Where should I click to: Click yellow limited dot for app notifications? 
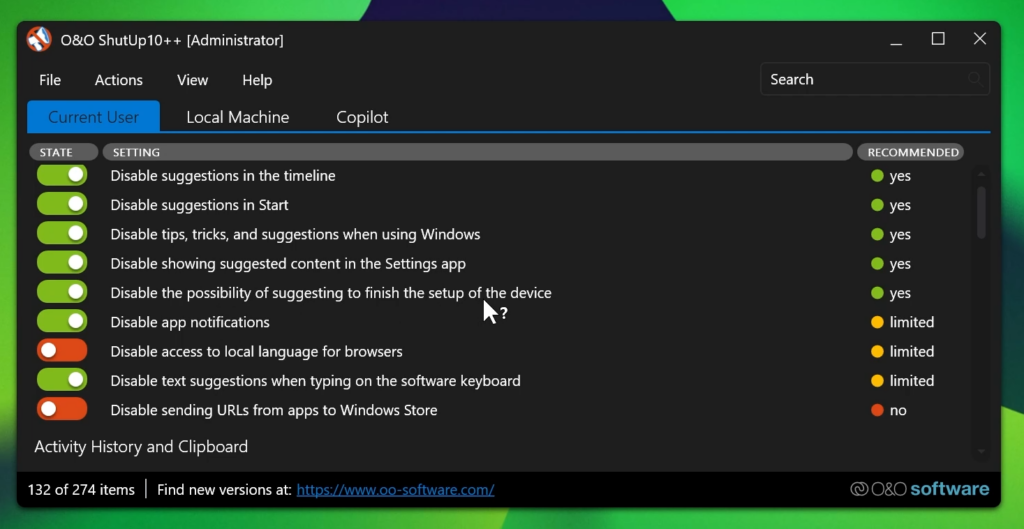pyautogui.click(x=877, y=322)
